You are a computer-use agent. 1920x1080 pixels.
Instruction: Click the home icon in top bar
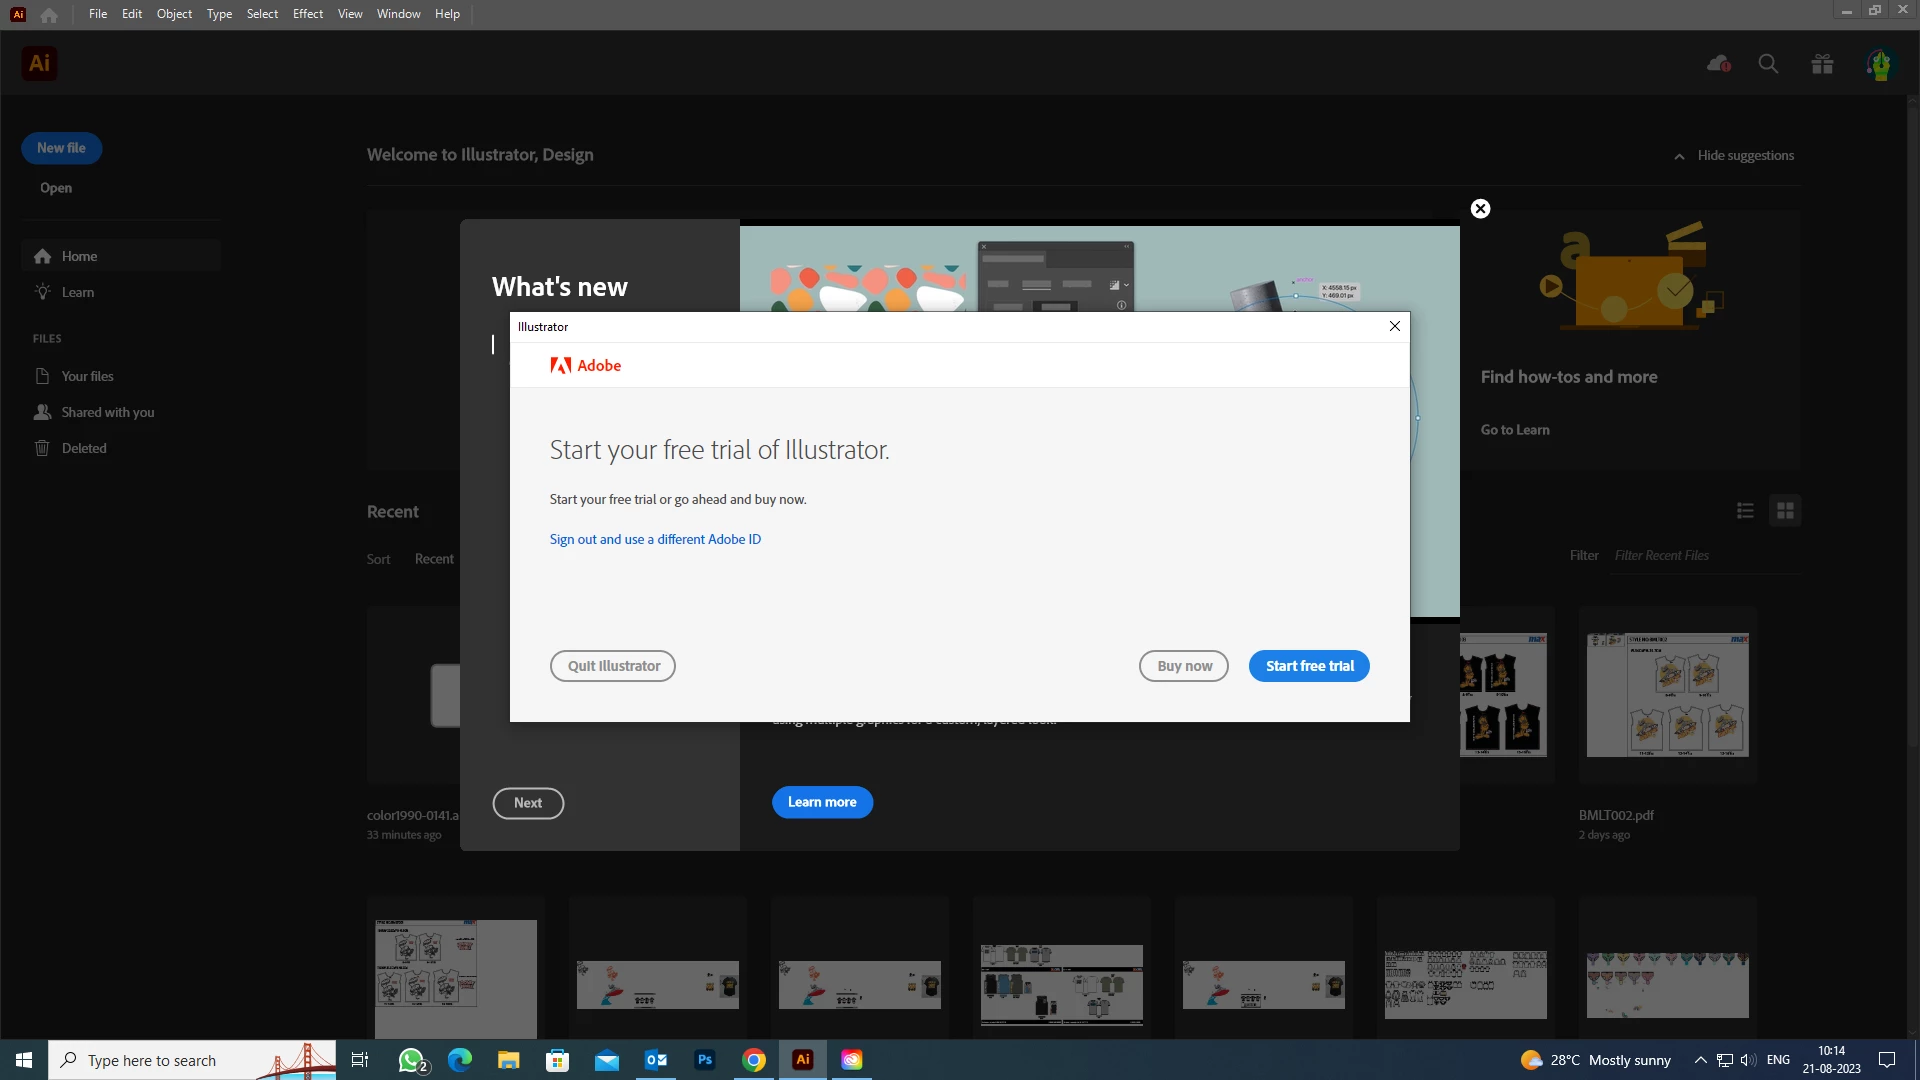tap(49, 14)
